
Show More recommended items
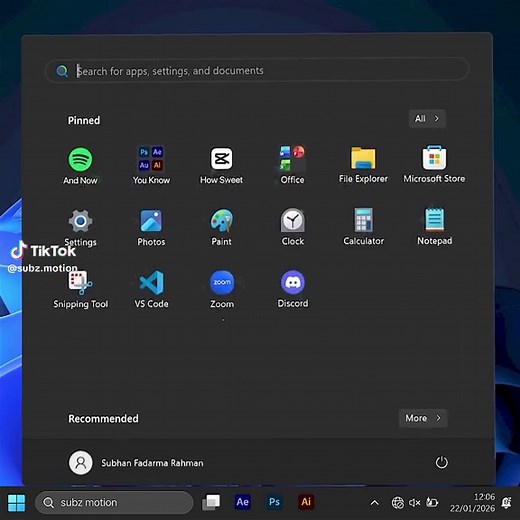423,418
